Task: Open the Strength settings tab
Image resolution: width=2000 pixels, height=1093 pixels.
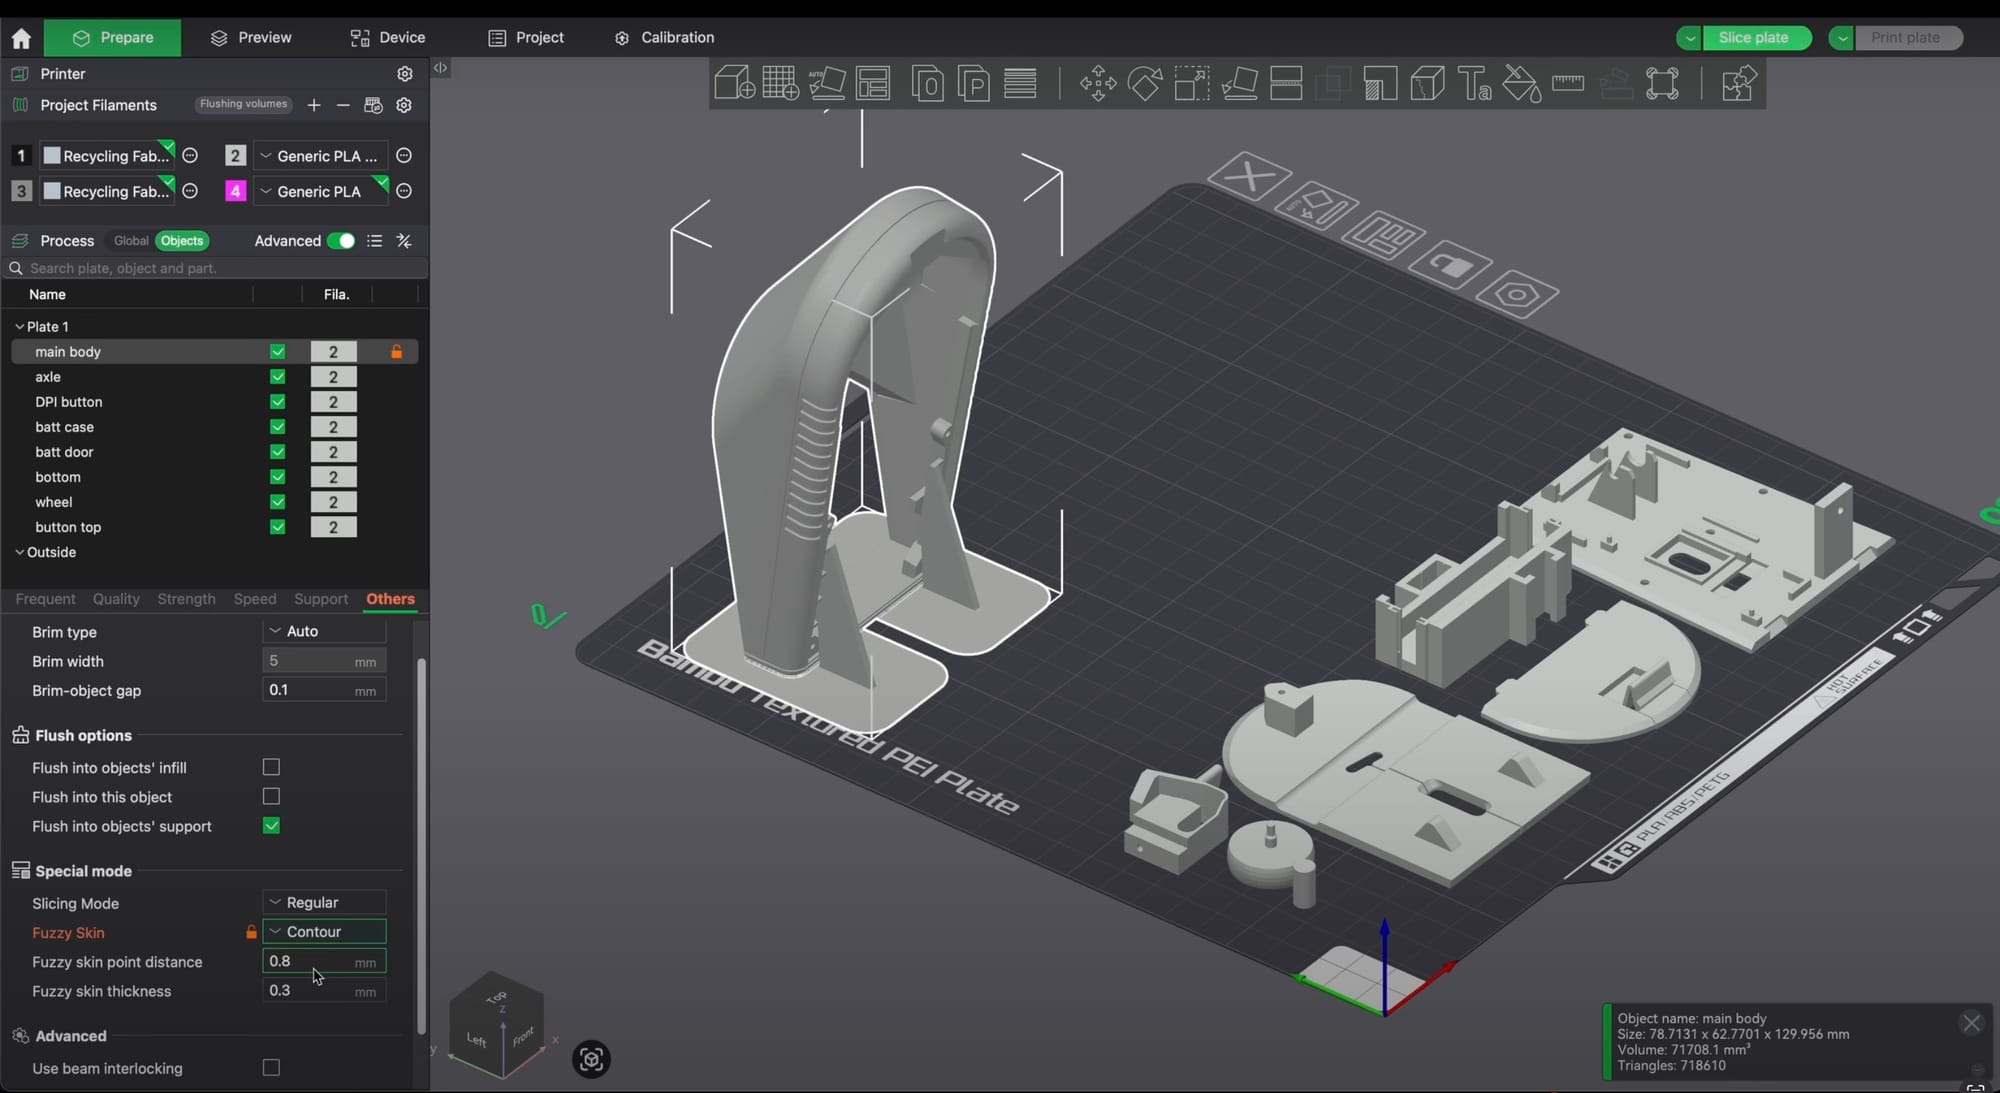Action: [186, 599]
